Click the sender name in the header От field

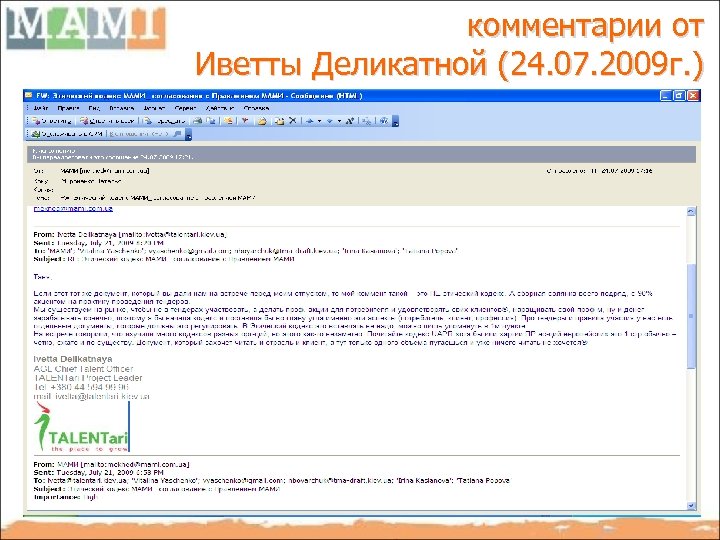tap(105, 171)
